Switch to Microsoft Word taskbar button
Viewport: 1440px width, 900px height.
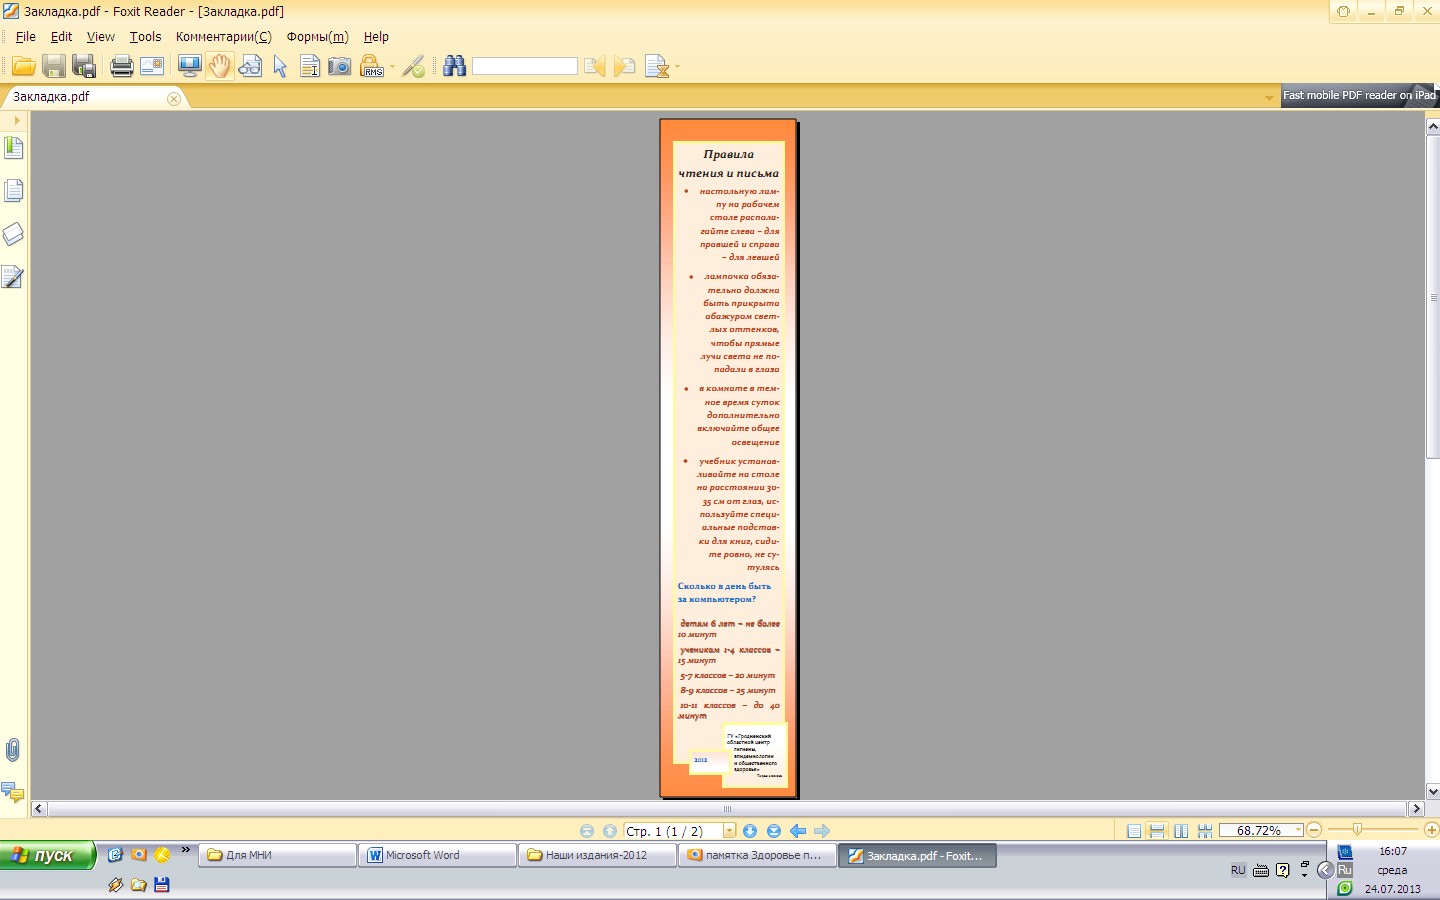[x=437, y=855]
